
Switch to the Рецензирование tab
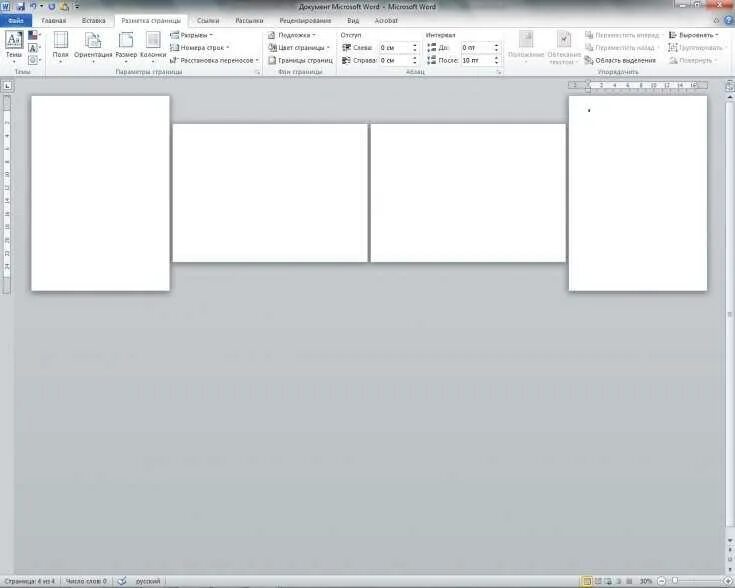(305, 21)
